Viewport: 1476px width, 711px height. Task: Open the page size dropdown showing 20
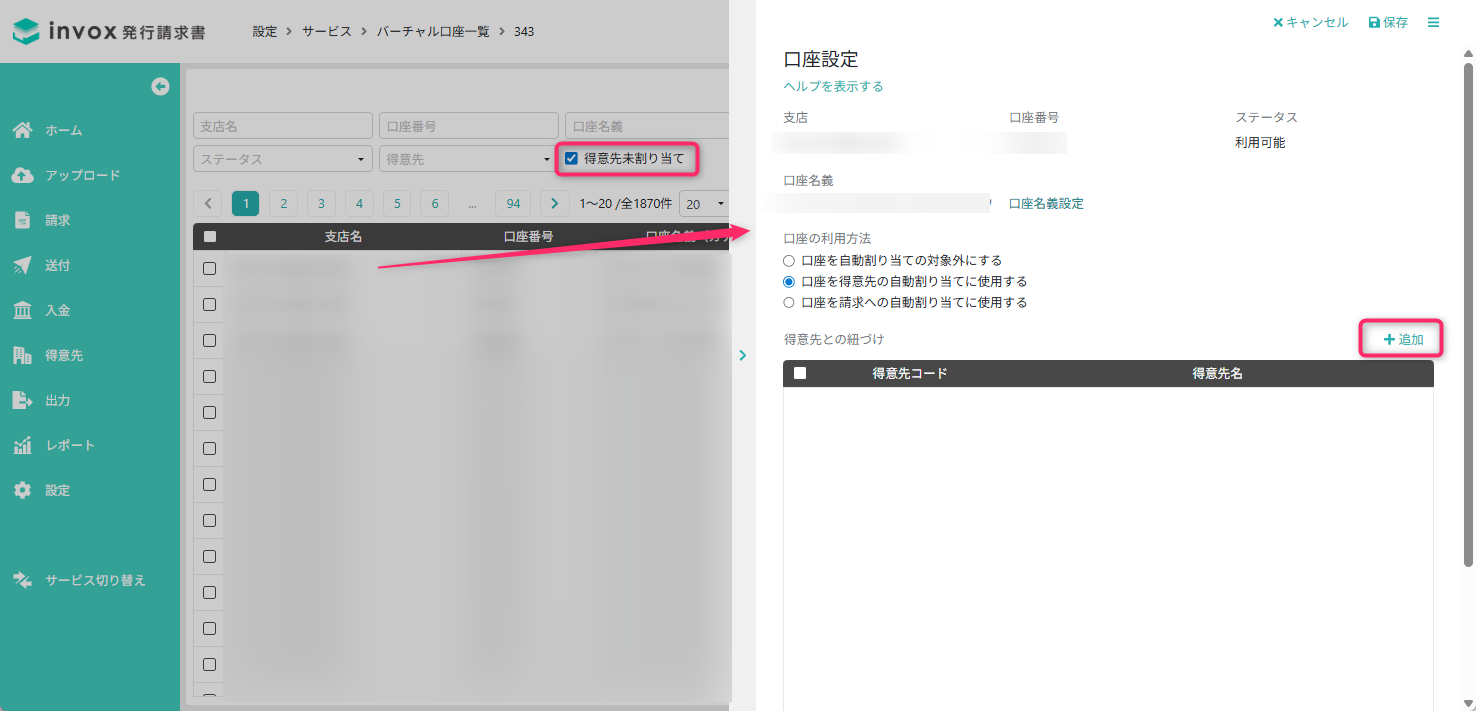704,204
